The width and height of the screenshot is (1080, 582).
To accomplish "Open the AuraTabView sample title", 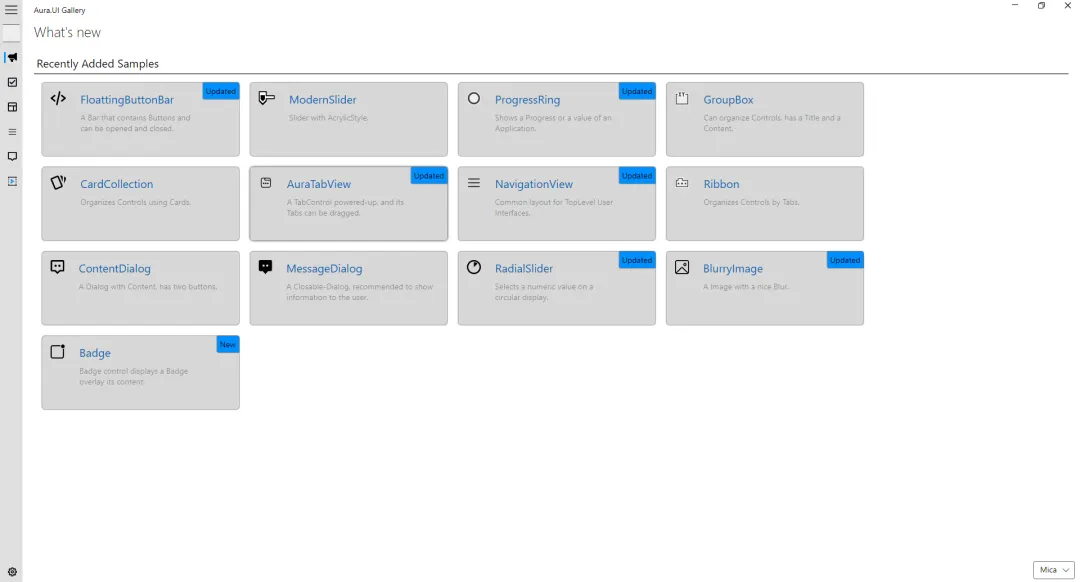I will tap(319, 184).
